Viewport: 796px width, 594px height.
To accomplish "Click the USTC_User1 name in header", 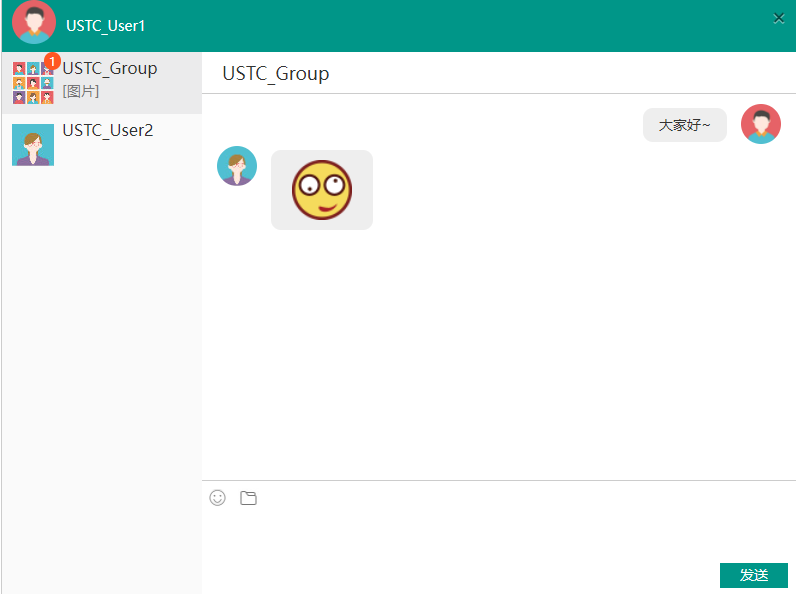I will tap(106, 26).
